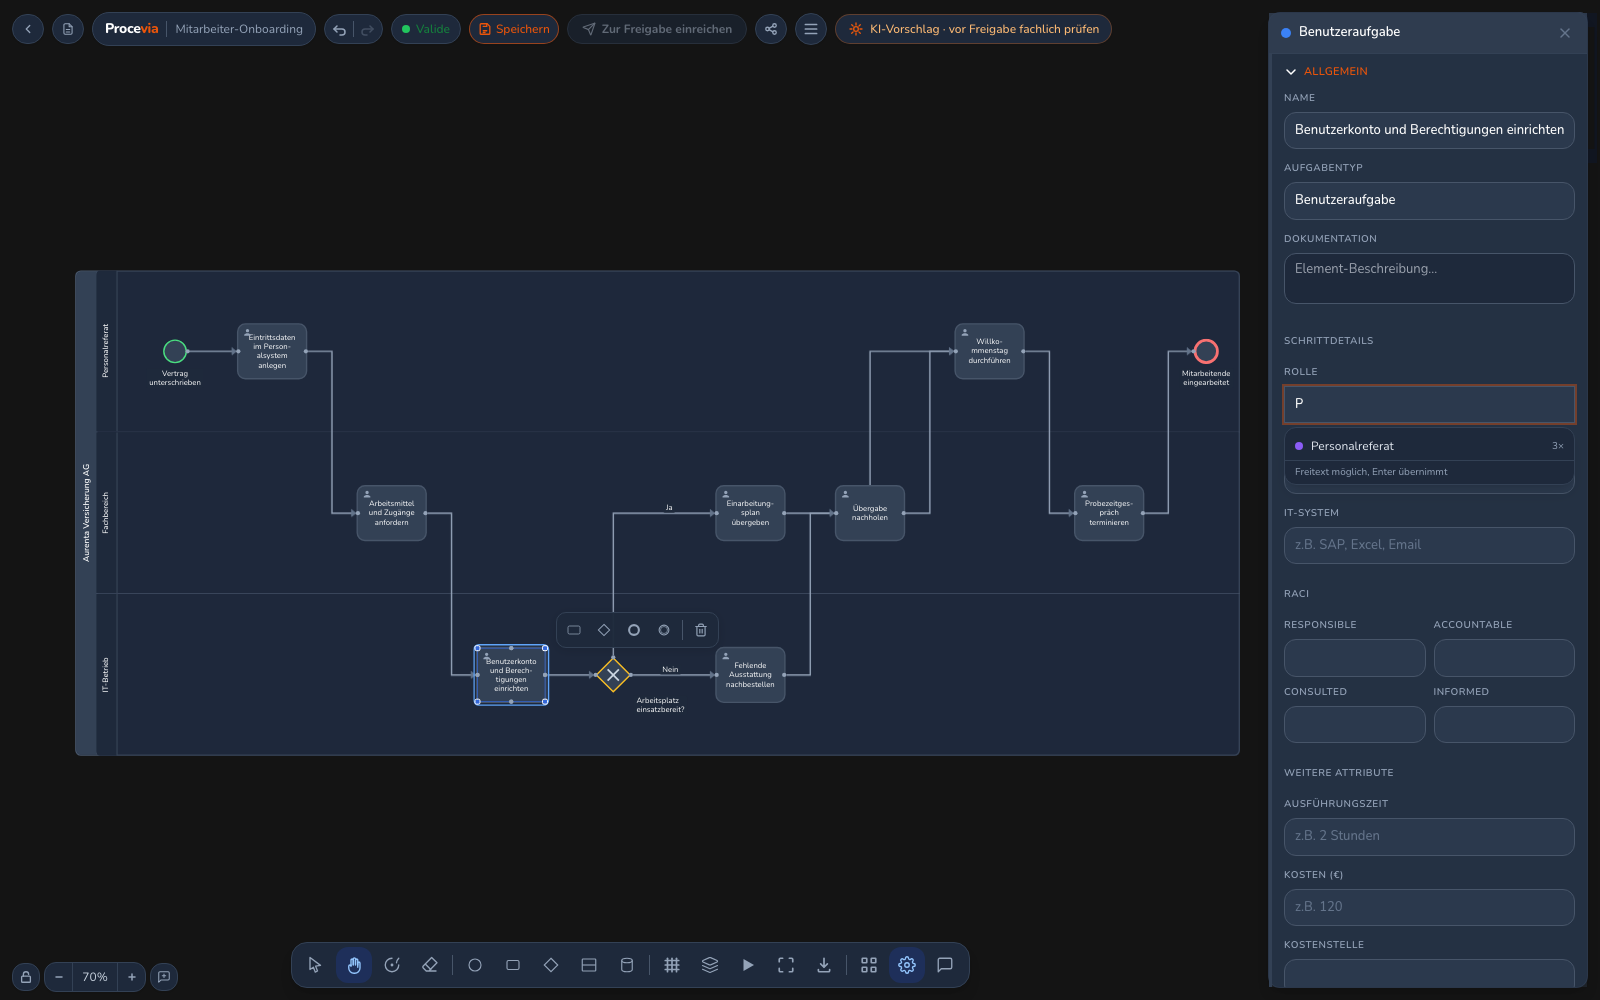Add comment icon next to zoom

coord(164,977)
